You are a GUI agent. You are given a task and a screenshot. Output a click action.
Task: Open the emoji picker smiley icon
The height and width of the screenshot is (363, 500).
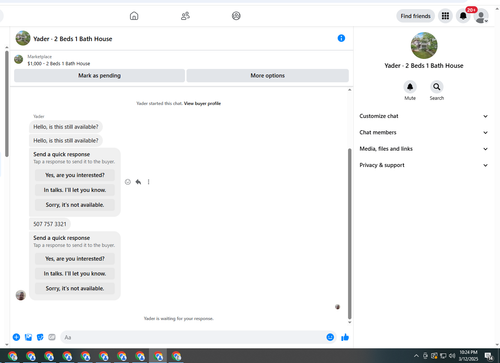(x=330, y=337)
